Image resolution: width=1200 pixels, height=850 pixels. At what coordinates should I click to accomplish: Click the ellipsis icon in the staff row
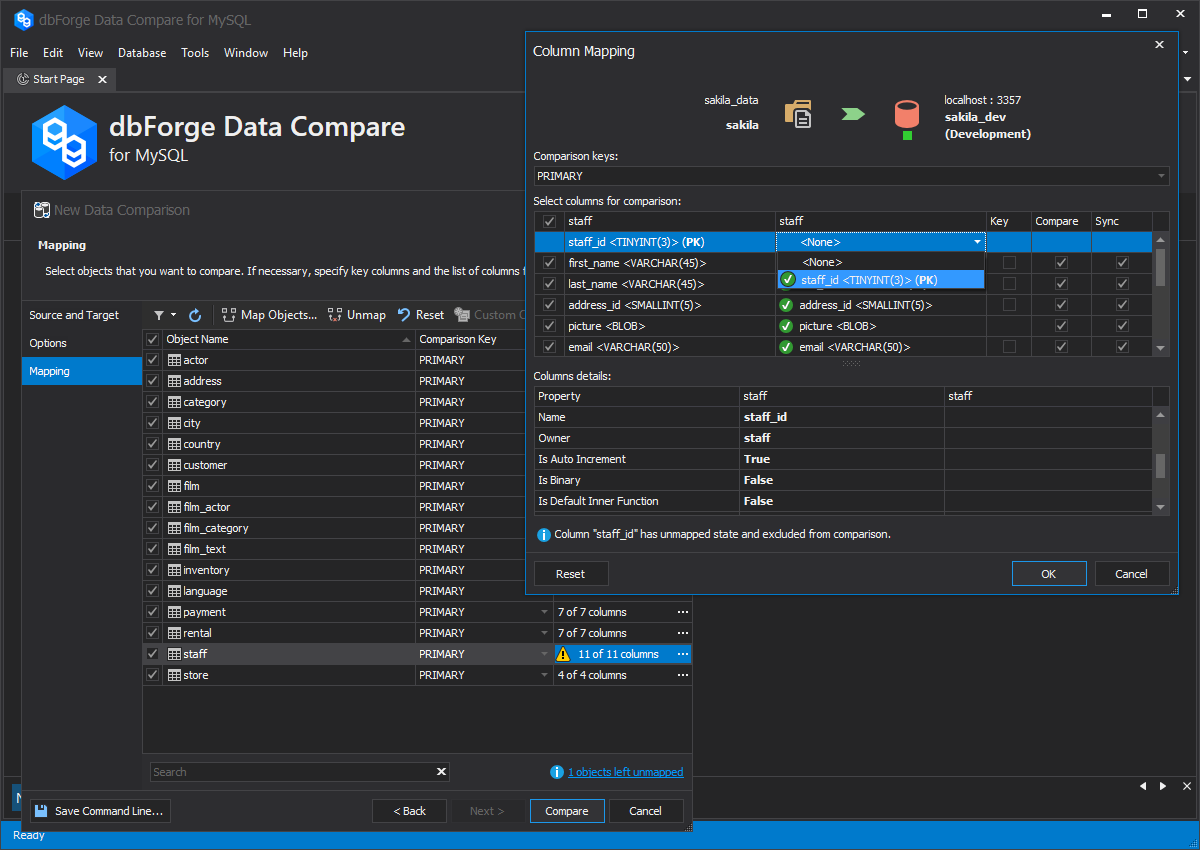(683, 654)
